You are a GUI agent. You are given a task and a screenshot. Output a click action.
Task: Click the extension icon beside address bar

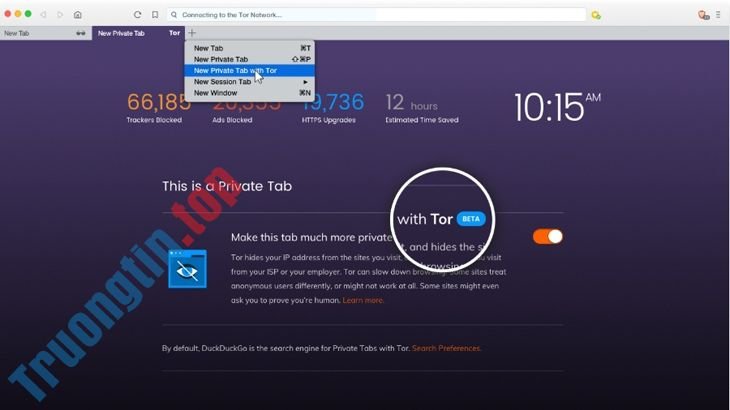click(x=595, y=15)
